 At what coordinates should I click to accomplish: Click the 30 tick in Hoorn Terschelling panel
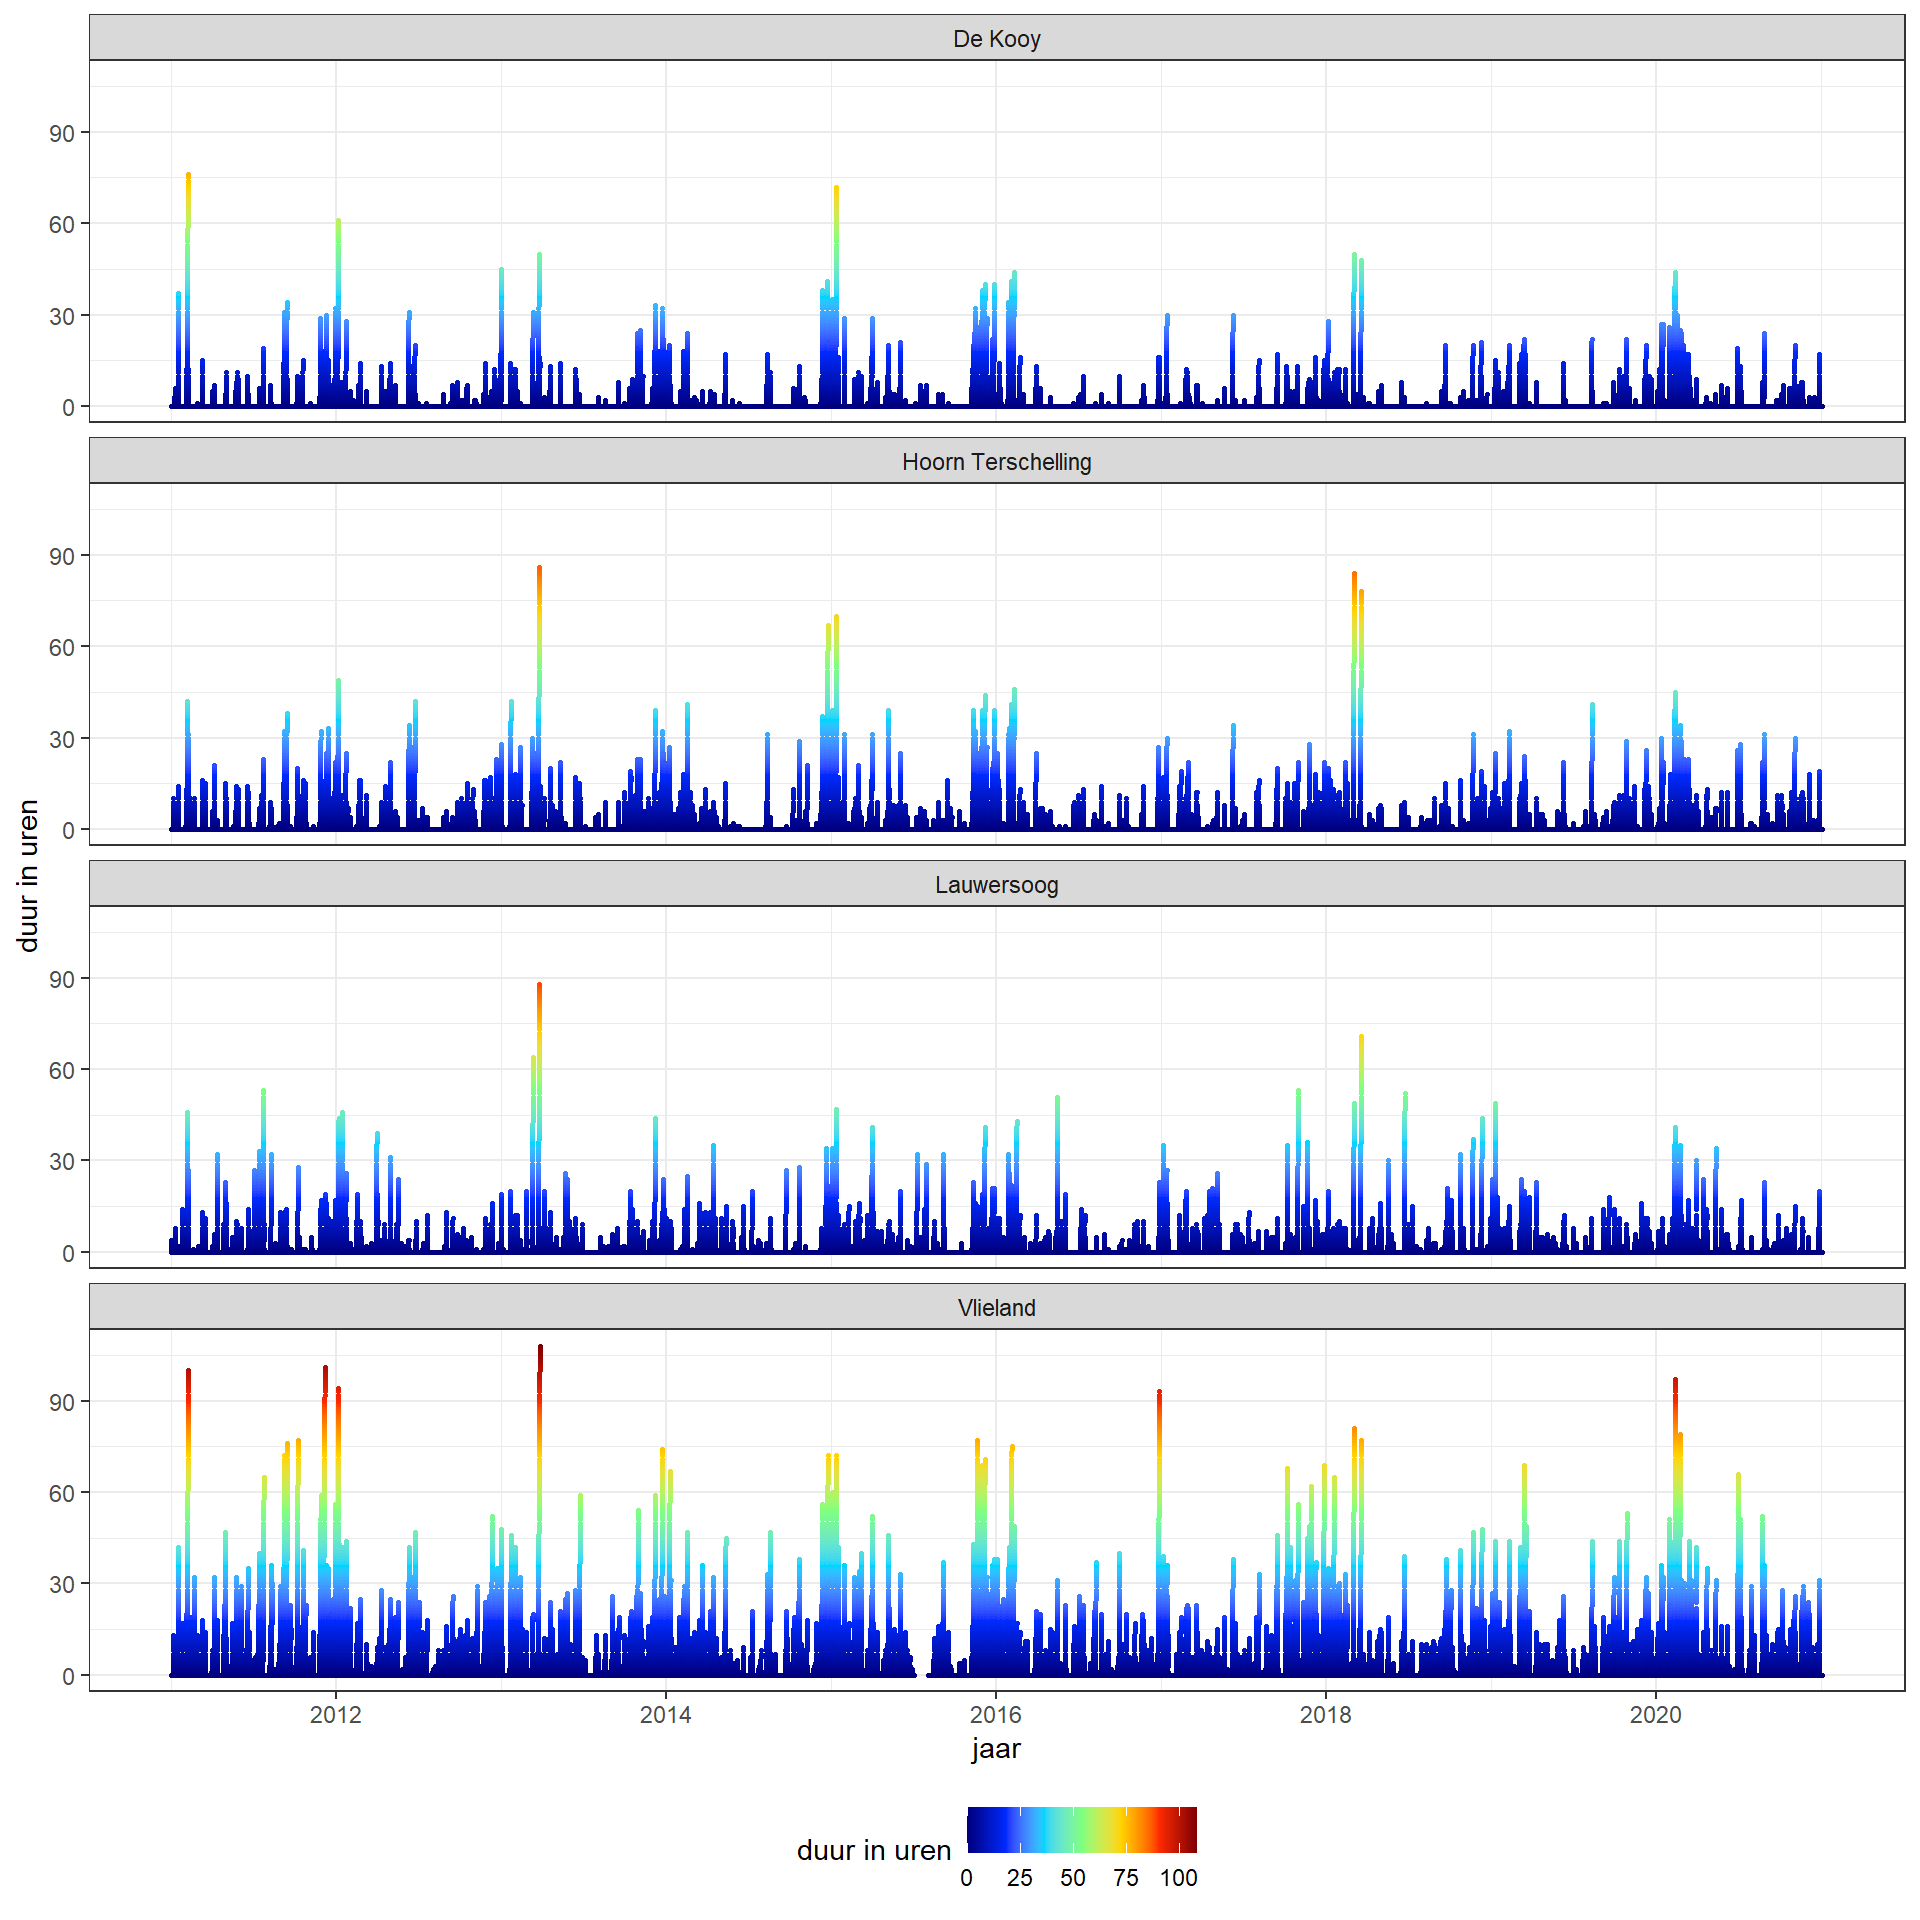(x=62, y=739)
